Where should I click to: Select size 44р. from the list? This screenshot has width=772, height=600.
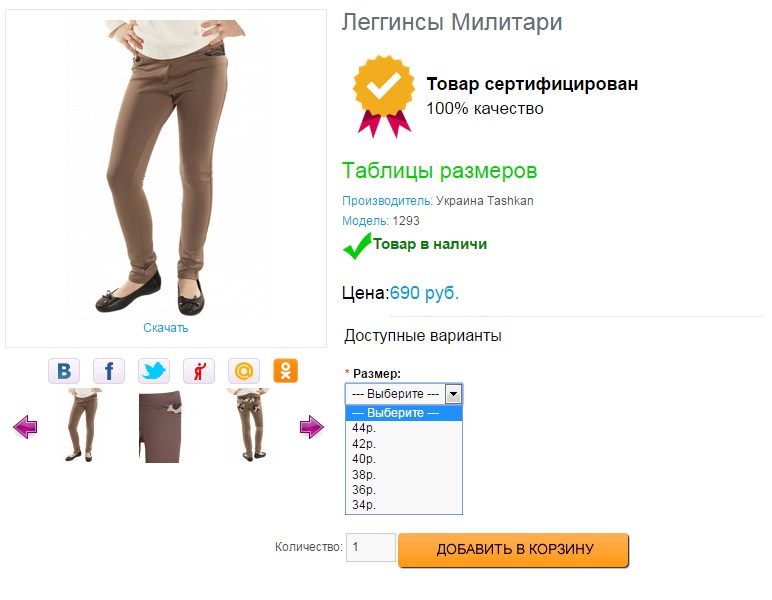(364, 428)
